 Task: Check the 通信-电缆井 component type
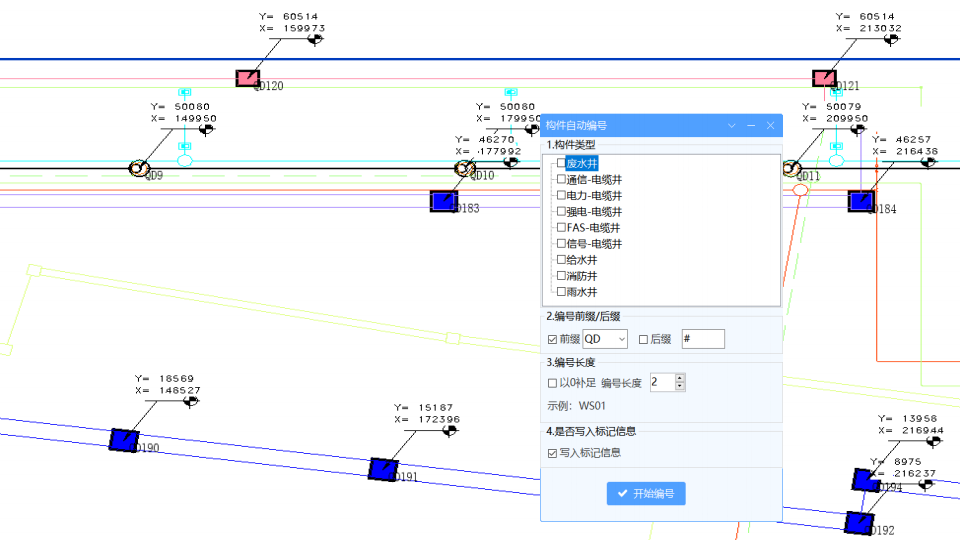[x=561, y=179]
